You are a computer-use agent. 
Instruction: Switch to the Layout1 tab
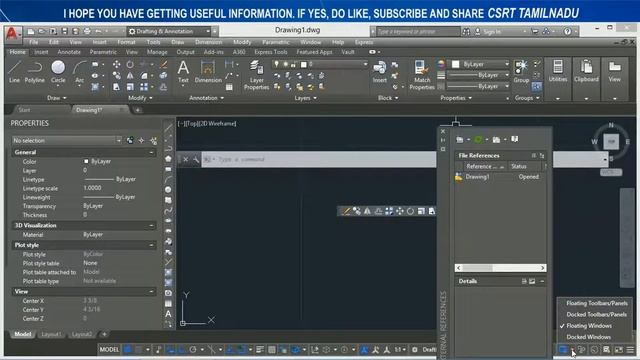tap(51, 334)
